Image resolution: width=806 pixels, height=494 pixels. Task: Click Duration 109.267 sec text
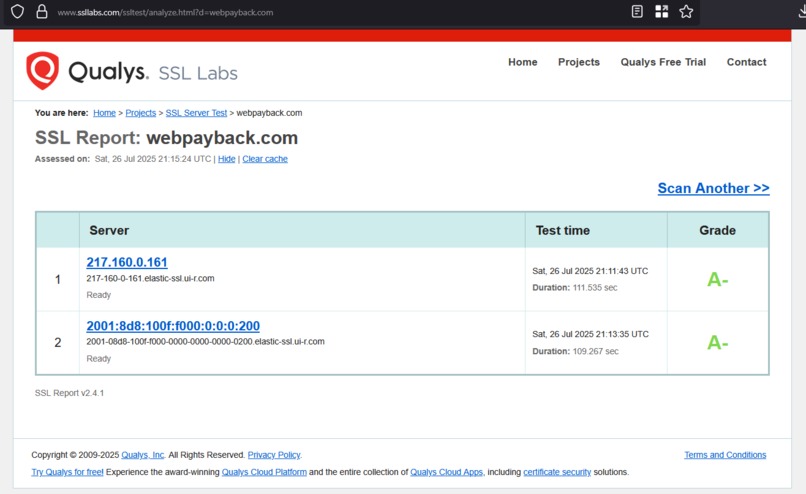click(x=575, y=351)
